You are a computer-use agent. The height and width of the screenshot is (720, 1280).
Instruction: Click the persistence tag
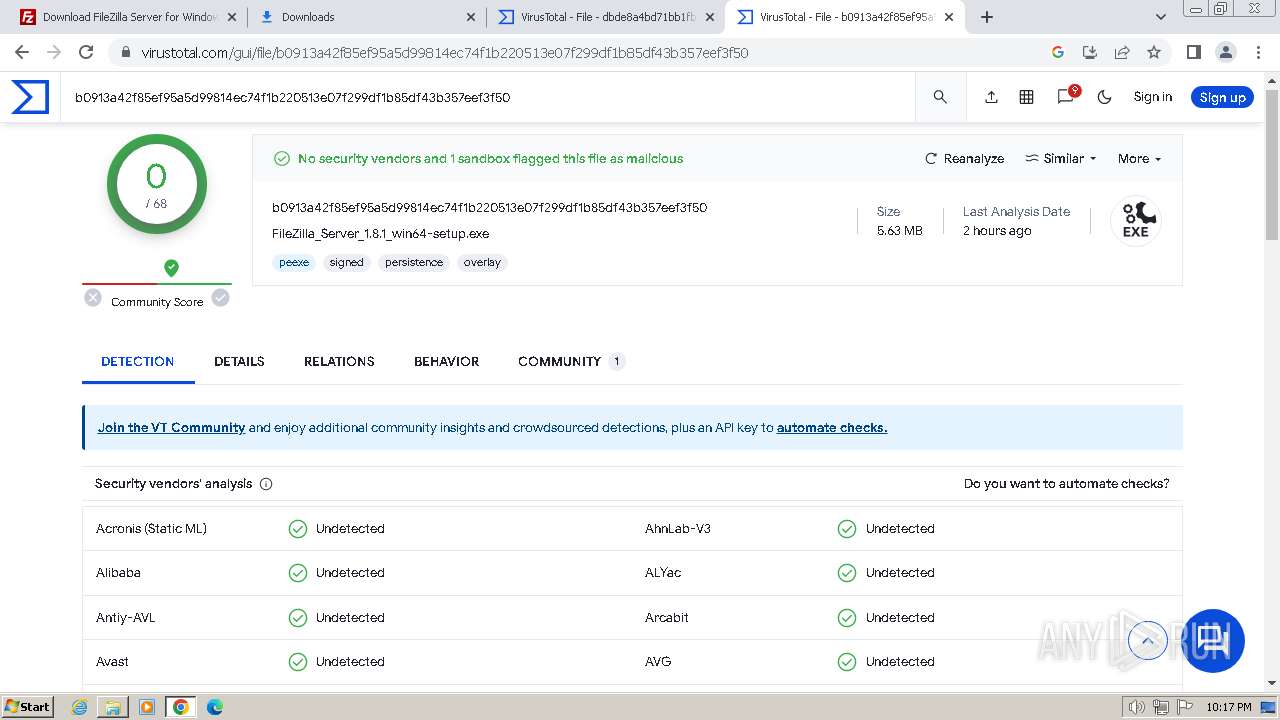coord(414,262)
